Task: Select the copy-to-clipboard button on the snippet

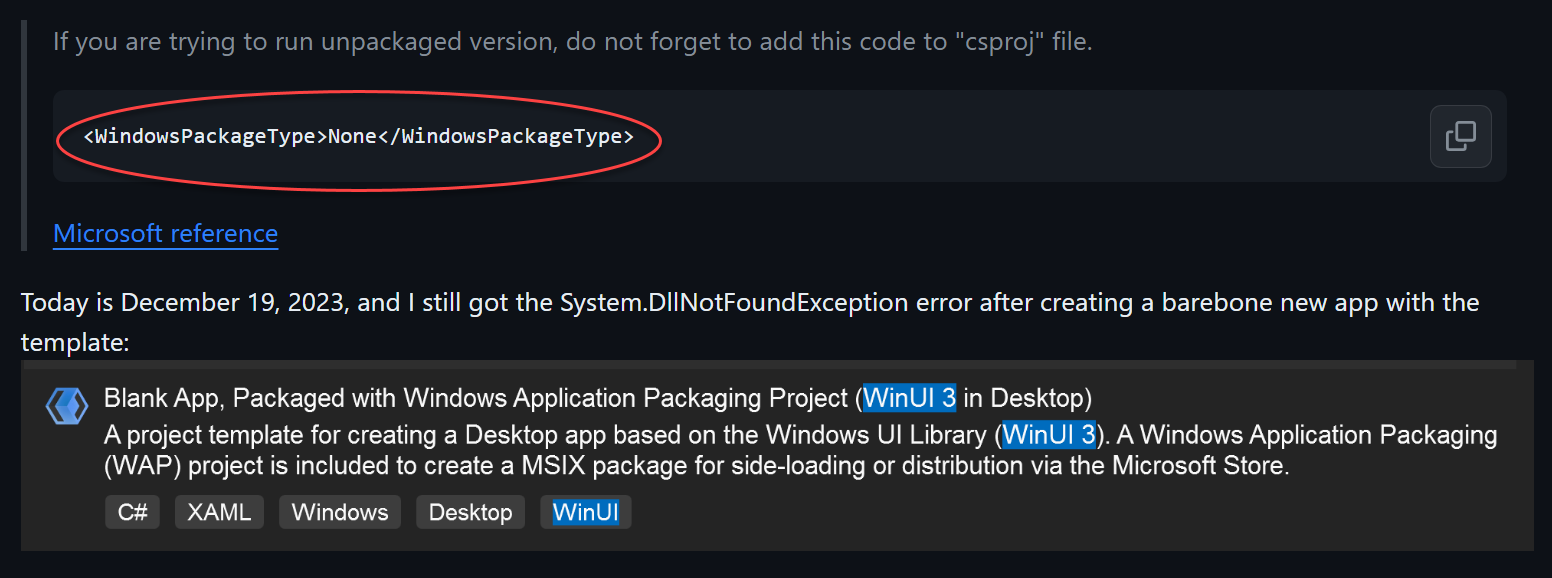Action: [1460, 136]
